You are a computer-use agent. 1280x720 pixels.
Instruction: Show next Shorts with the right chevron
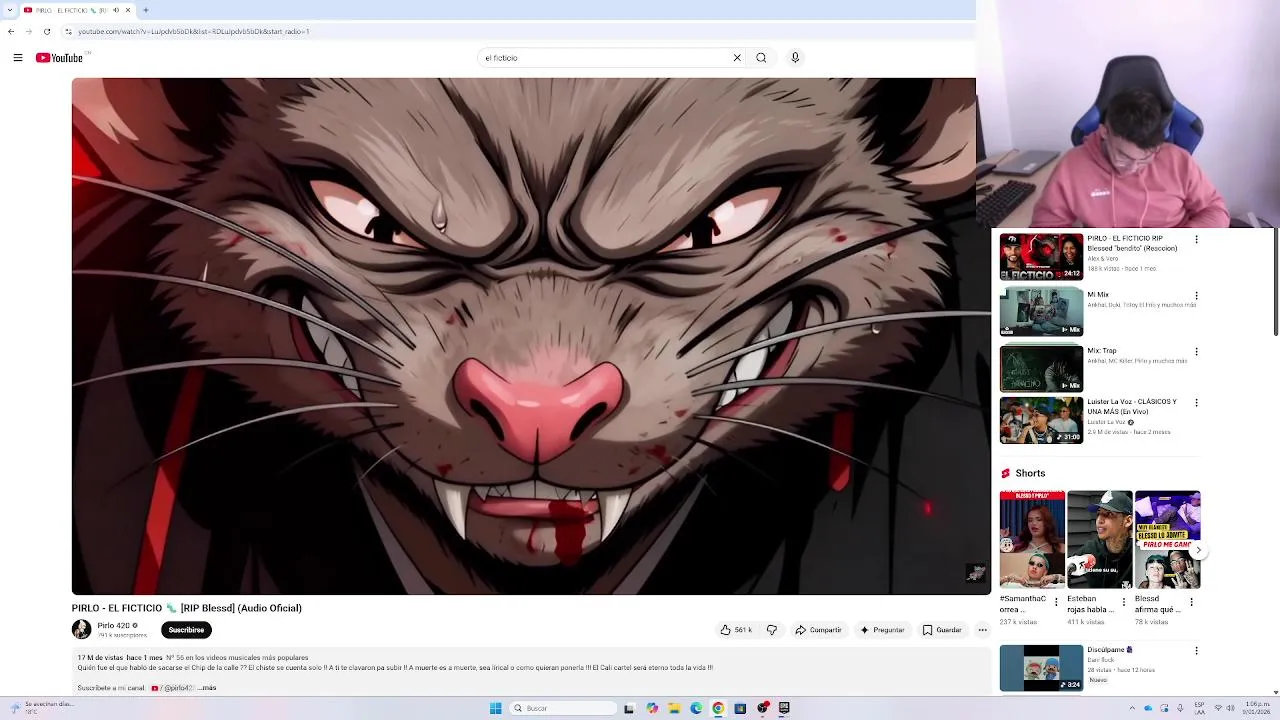(x=1198, y=550)
